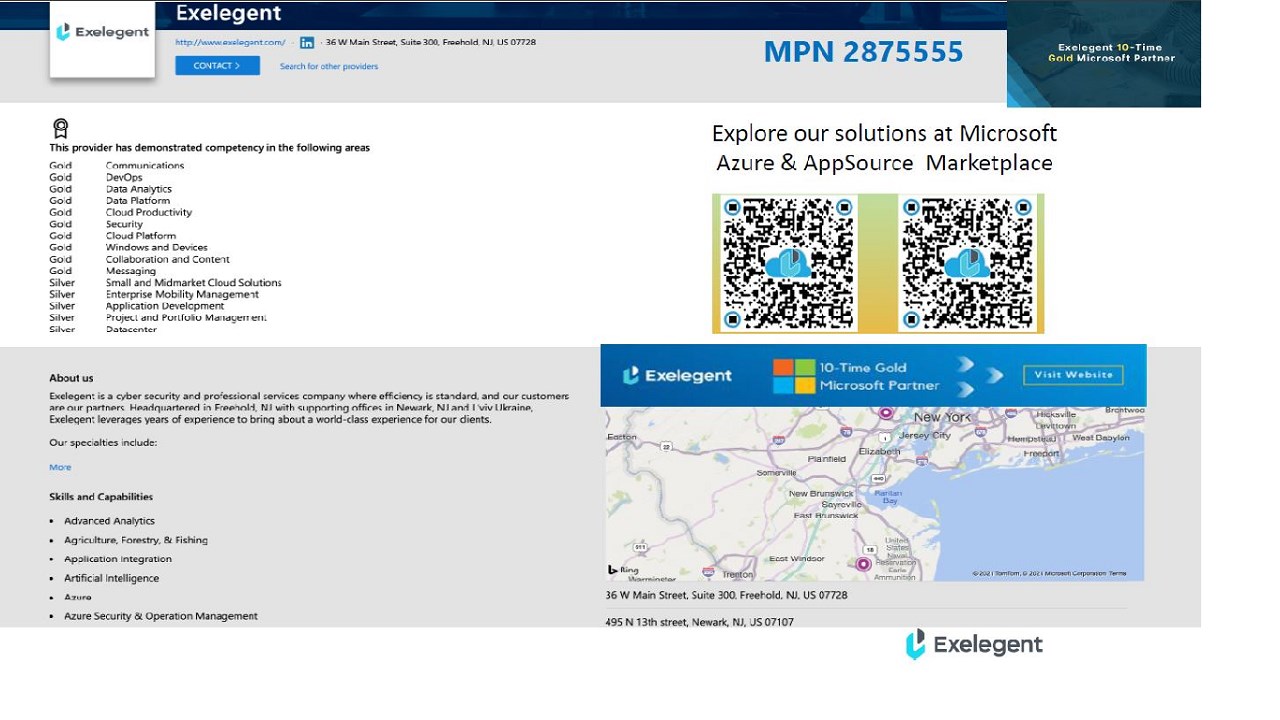This screenshot has height=720, width=1280.
Task: Select Collaboration and Content competency
Action: click(140, 259)
